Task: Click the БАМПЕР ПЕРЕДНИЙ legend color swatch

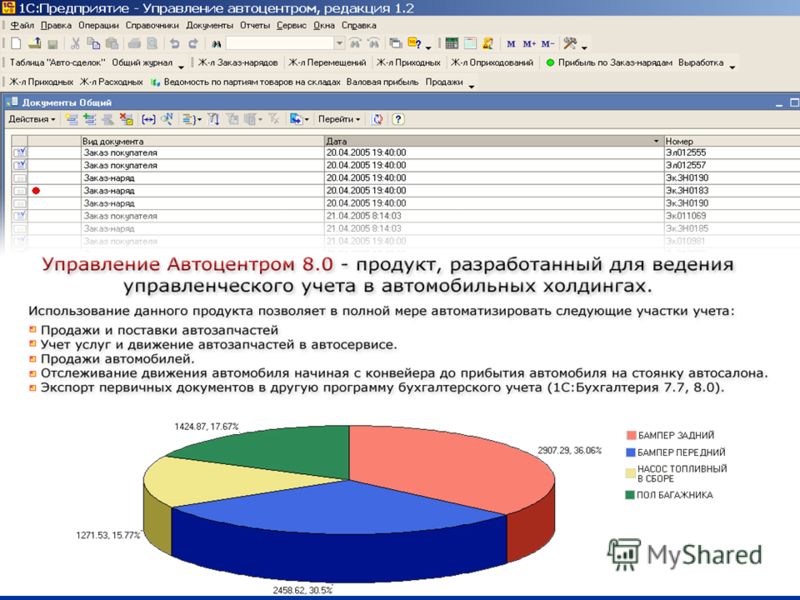Action: click(x=631, y=452)
